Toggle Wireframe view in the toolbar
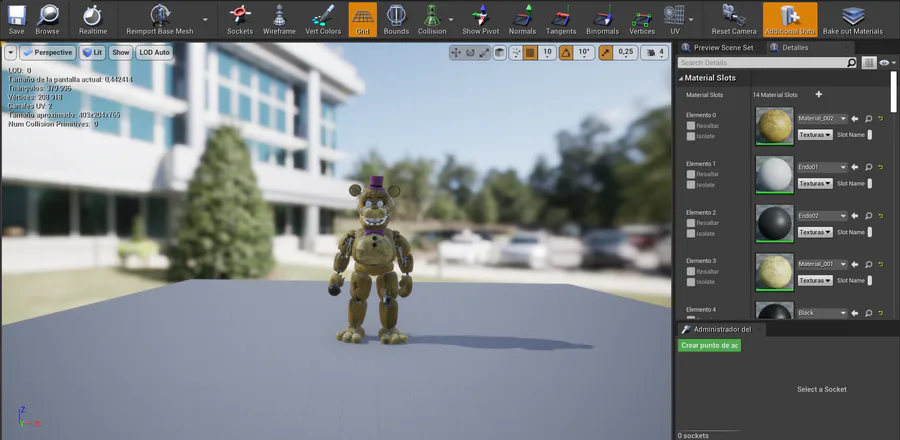Image resolution: width=900 pixels, height=440 pixels. point(279,20)
